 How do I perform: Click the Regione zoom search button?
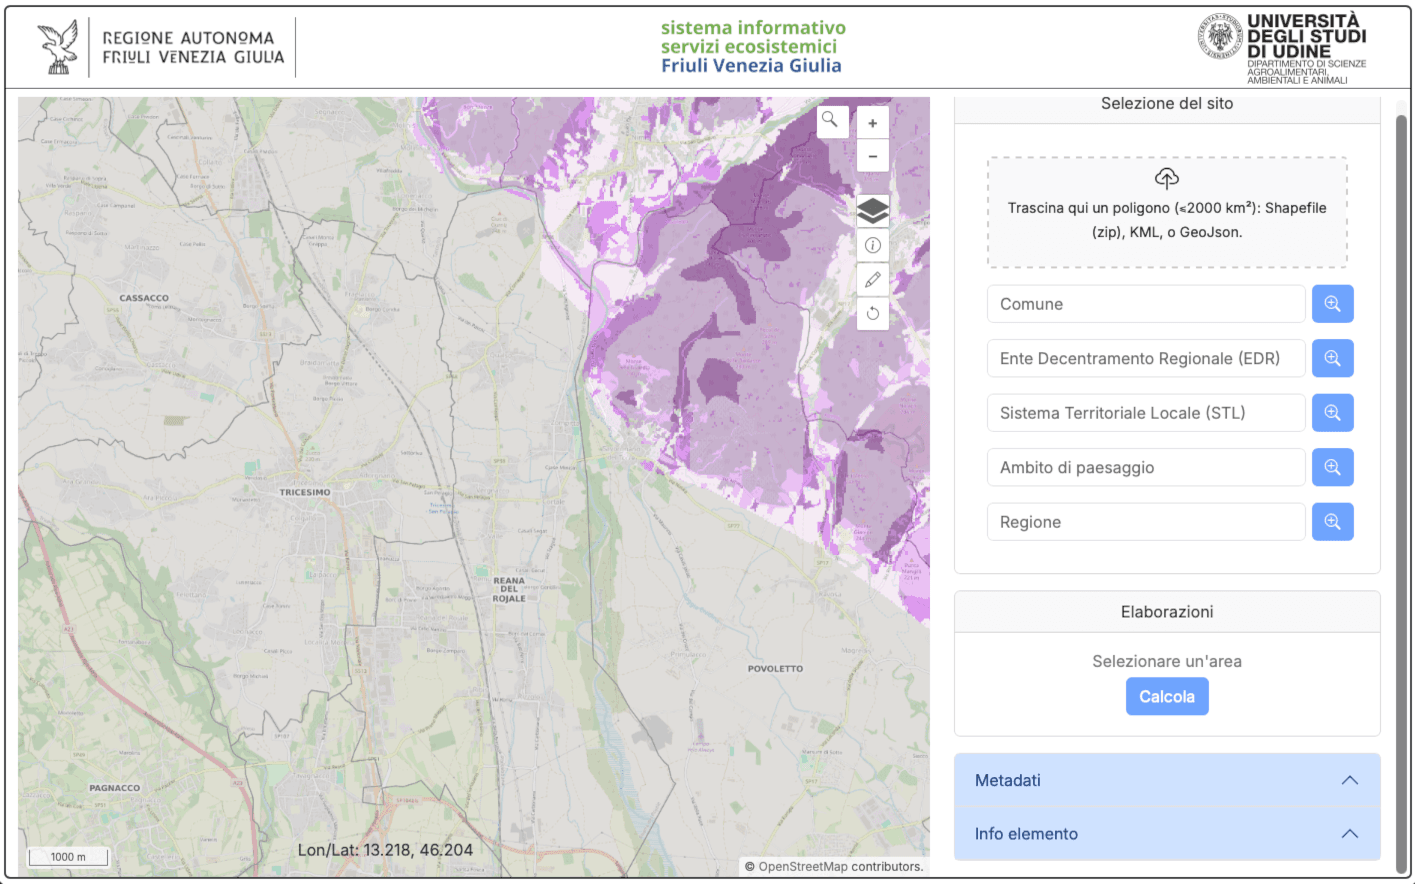[1333, 522]
